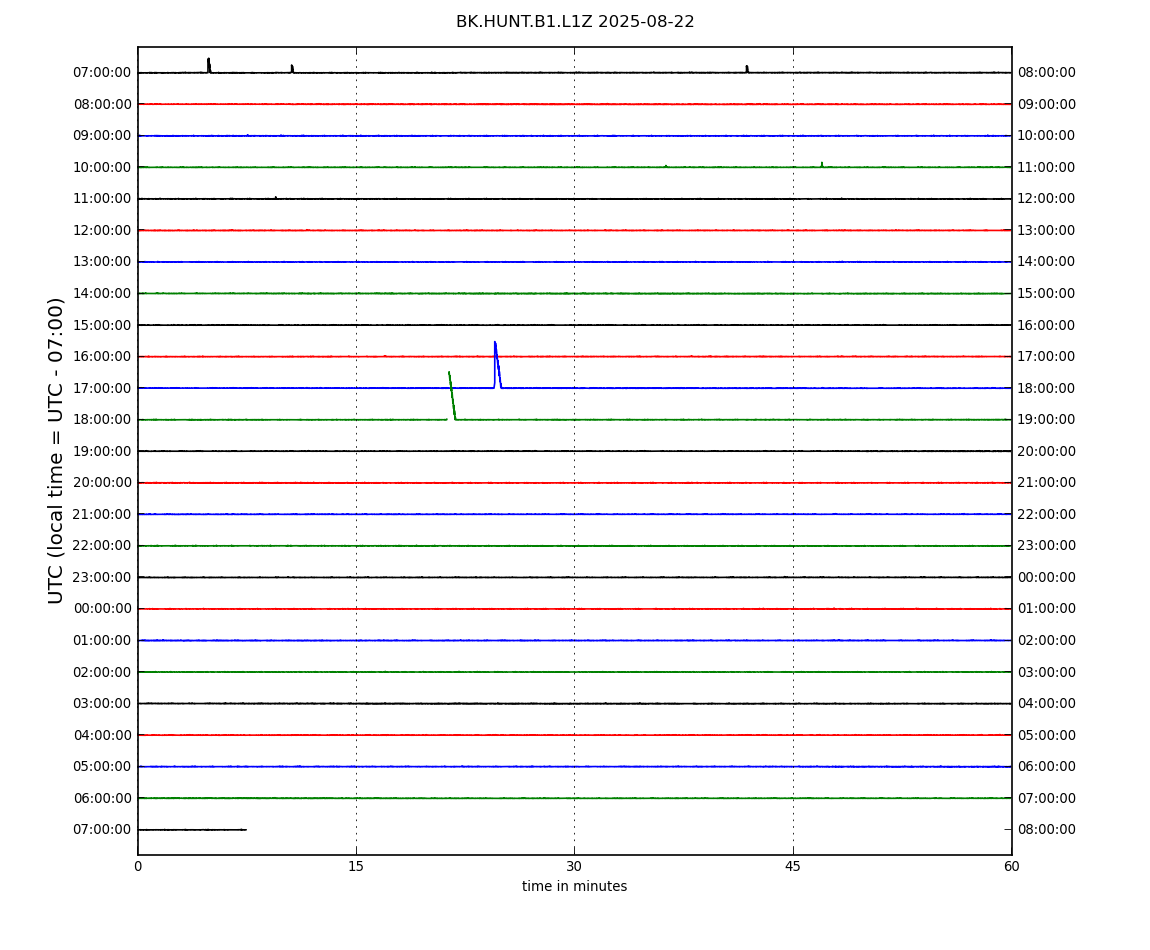The height and width of the screenshot is (950, 1150).
Task: Click the left-axis start time label 18:00:00
Action: click(102, 420)
